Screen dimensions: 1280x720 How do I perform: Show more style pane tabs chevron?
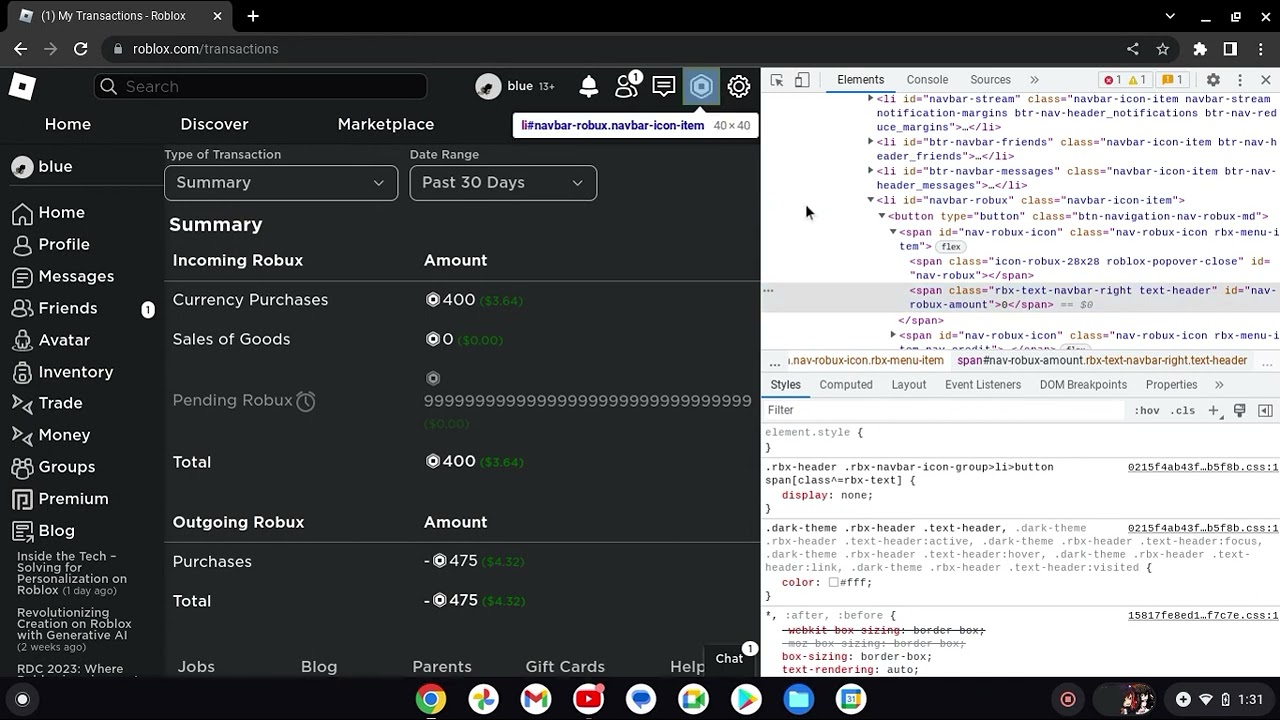click(1219, 385)
